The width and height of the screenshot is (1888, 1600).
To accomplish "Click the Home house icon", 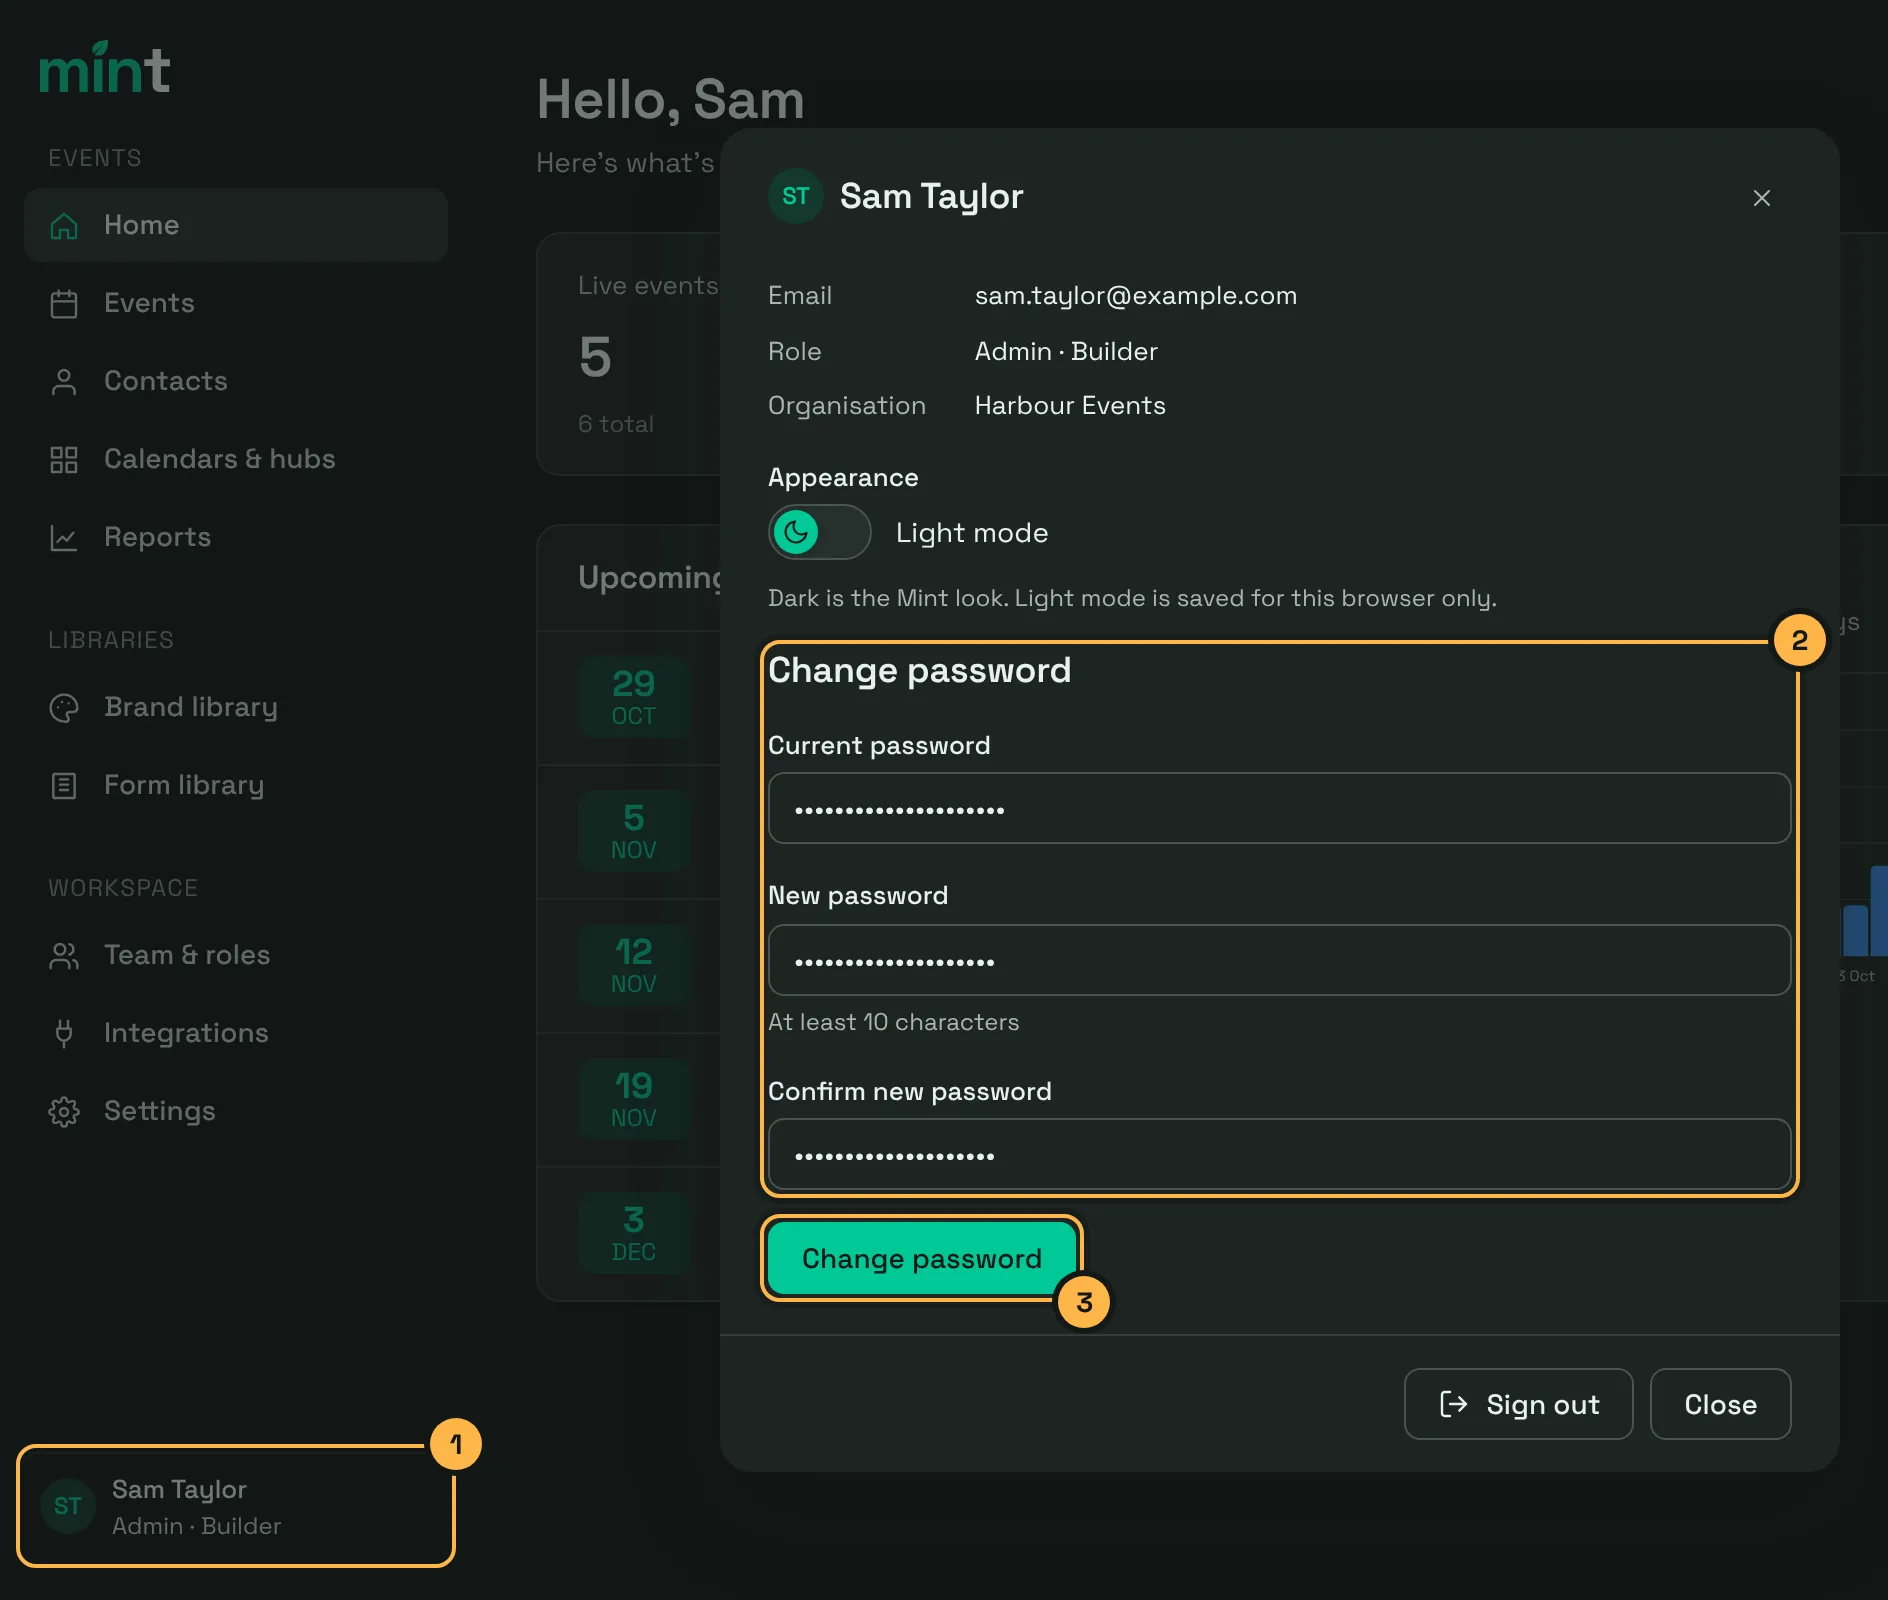I will click(64, 226).
